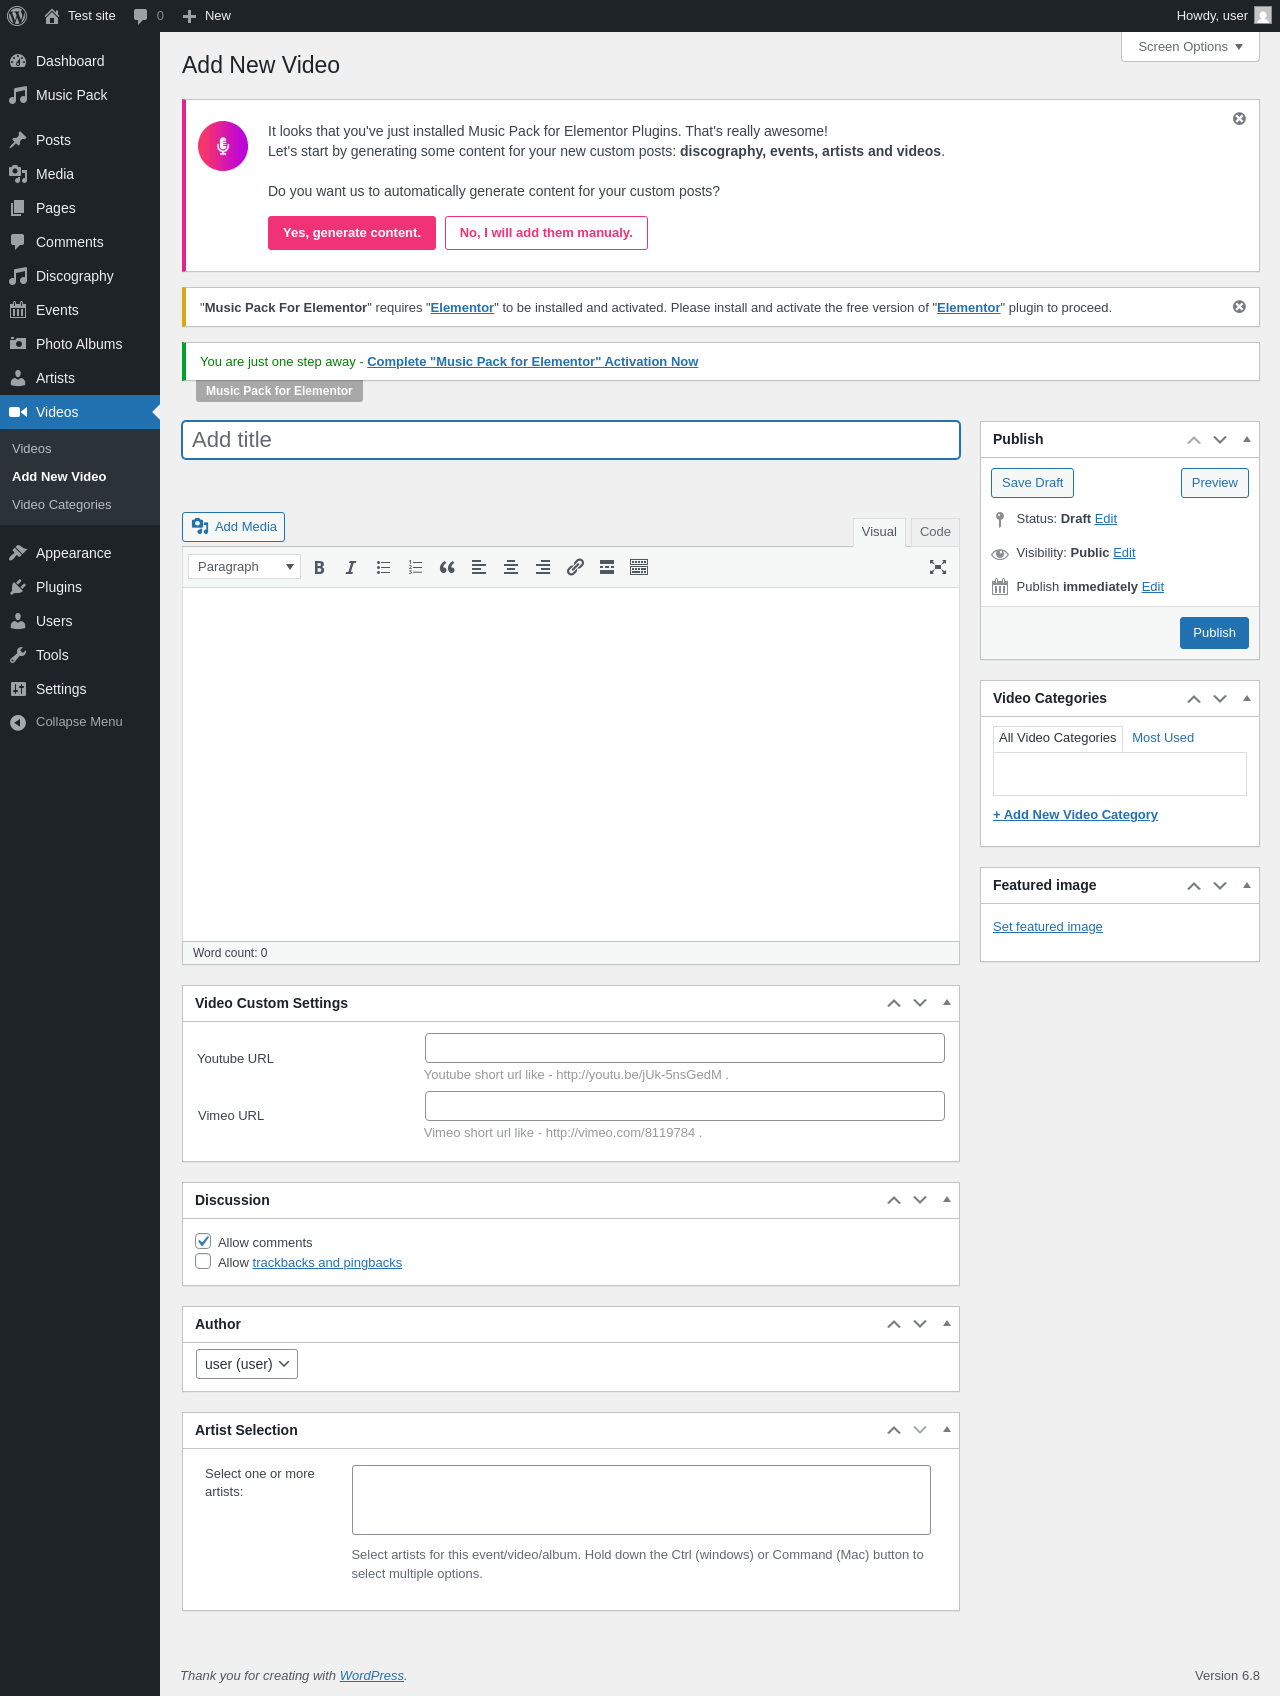
Task: Open the Paragraph format dropdown
Action: [x=244, y=567]
